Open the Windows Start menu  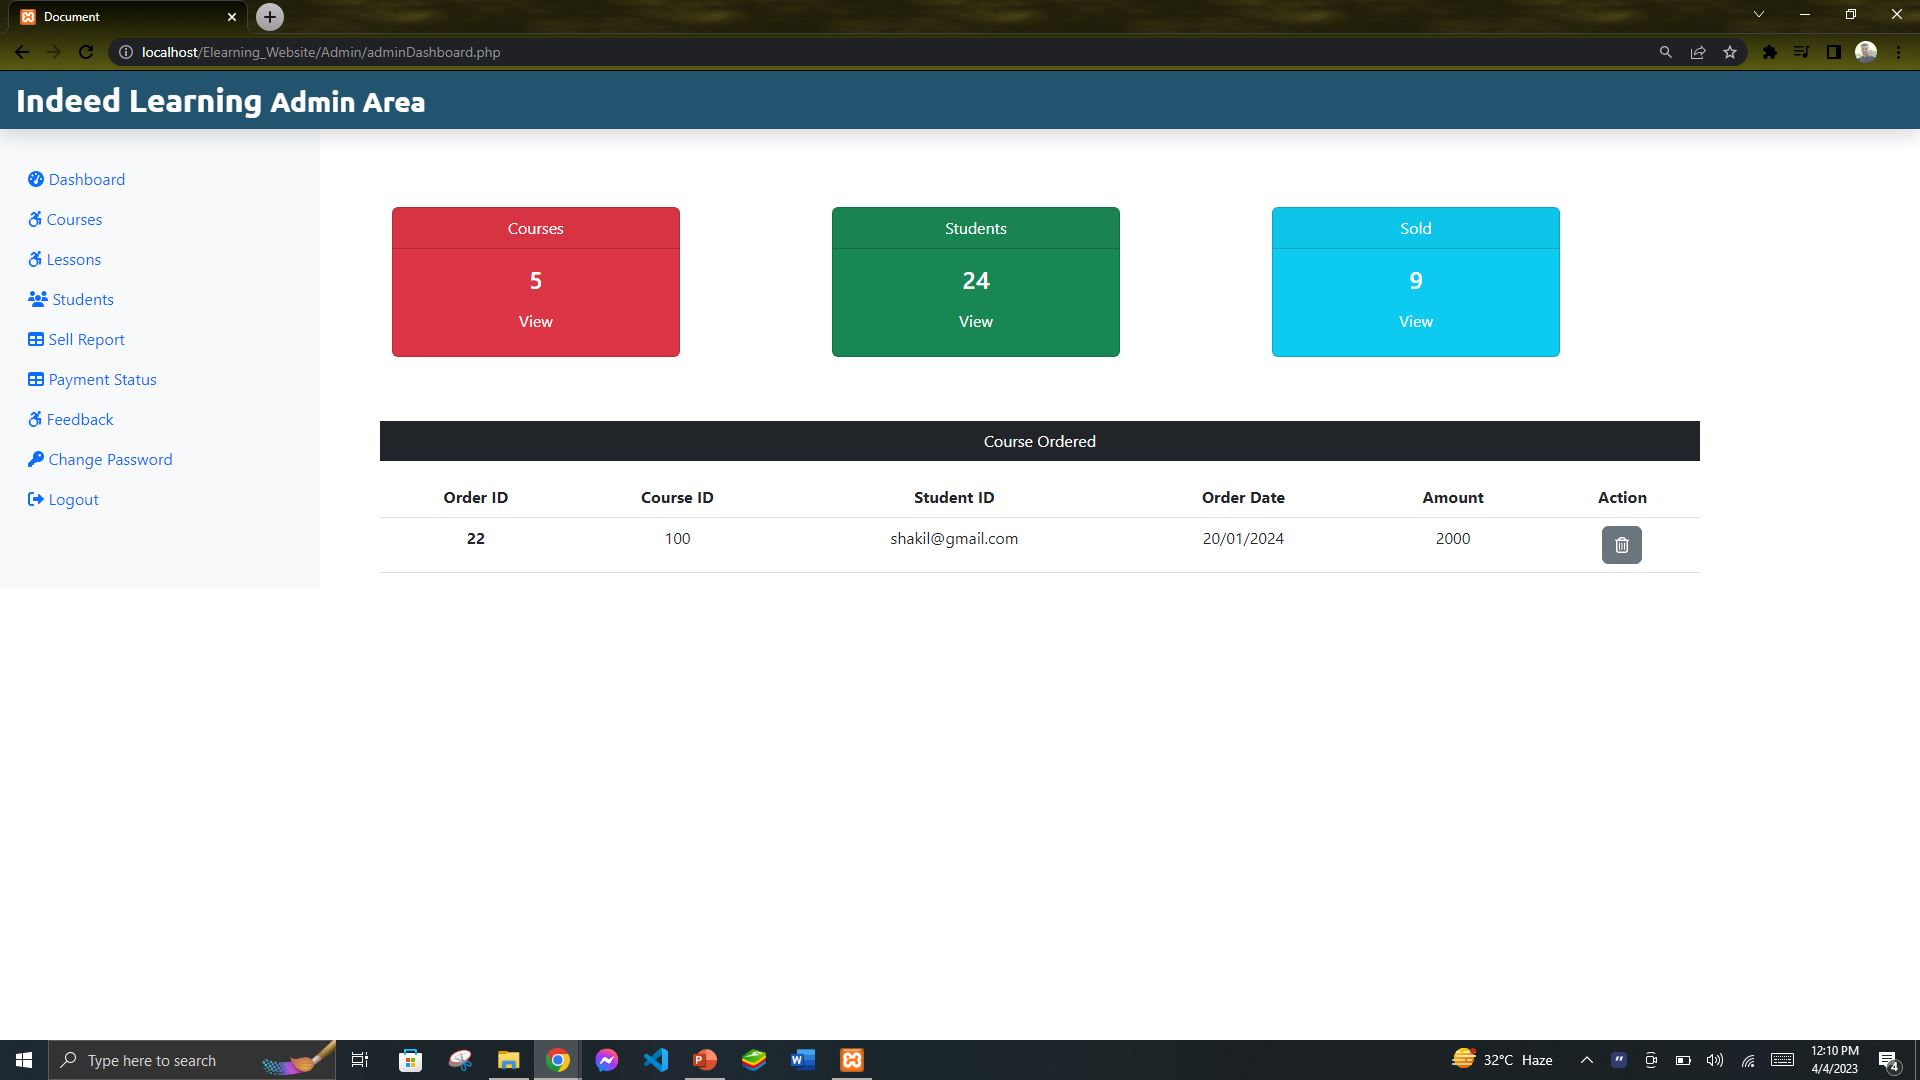(x=22, y=1060)
